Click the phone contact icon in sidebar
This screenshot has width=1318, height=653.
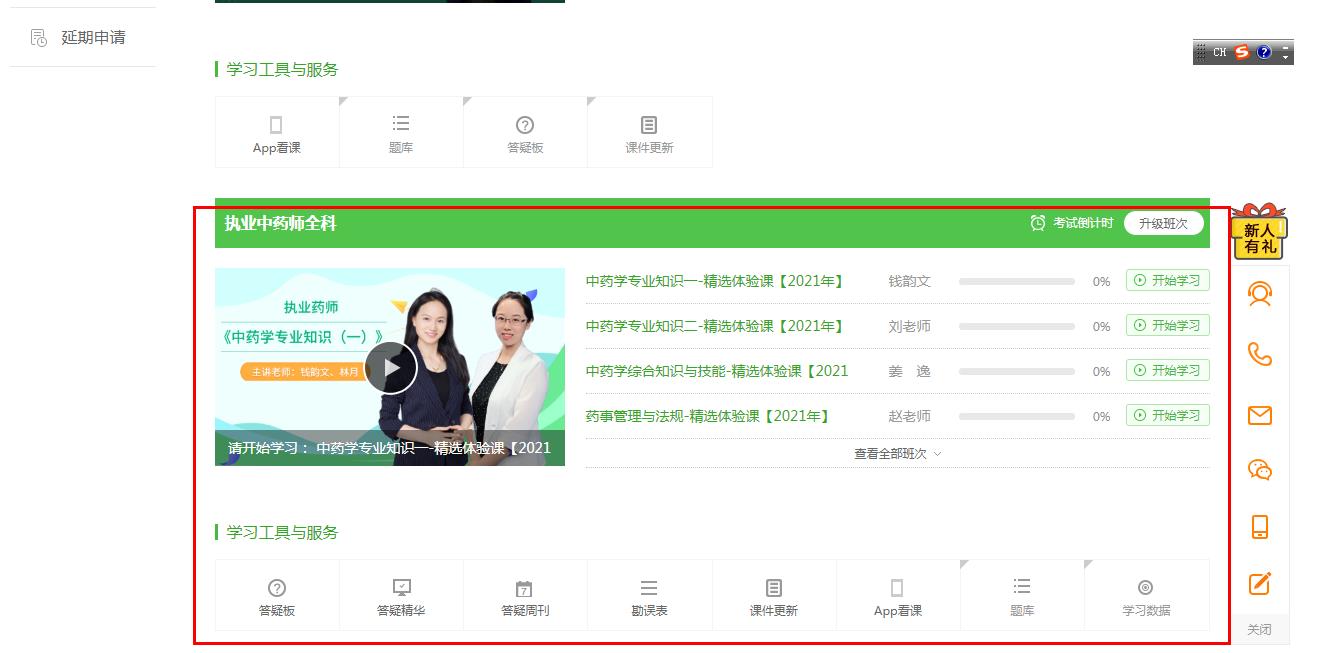click(x=1260, y=354)
